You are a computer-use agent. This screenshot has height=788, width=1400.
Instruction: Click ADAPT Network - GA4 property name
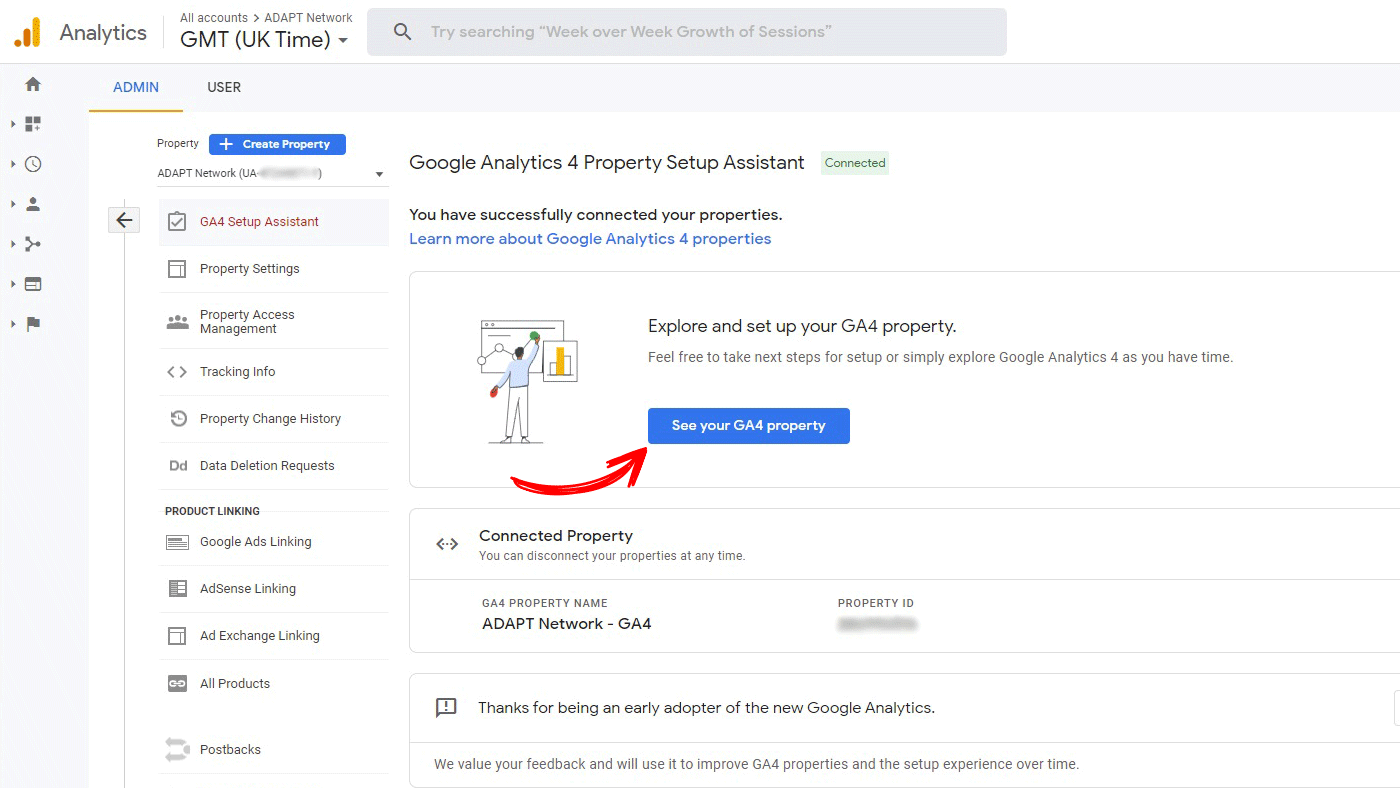point(567,624)
